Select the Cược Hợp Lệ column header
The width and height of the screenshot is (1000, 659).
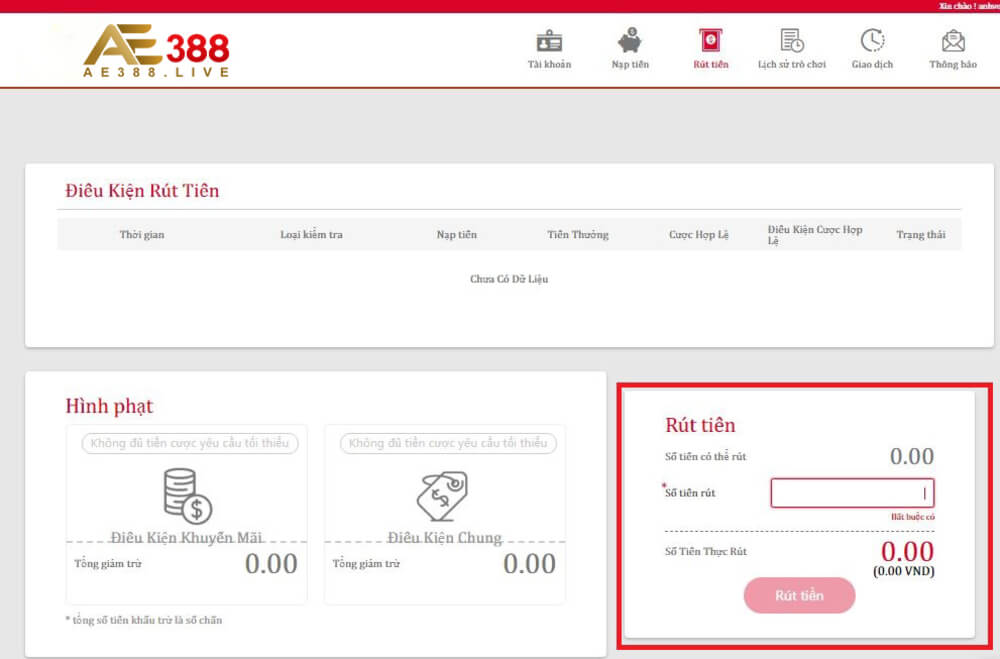pyautogui.click(x=699, y=235)
